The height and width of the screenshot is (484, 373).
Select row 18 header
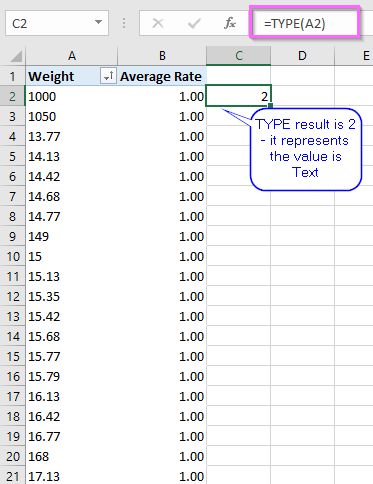(13, 416)
